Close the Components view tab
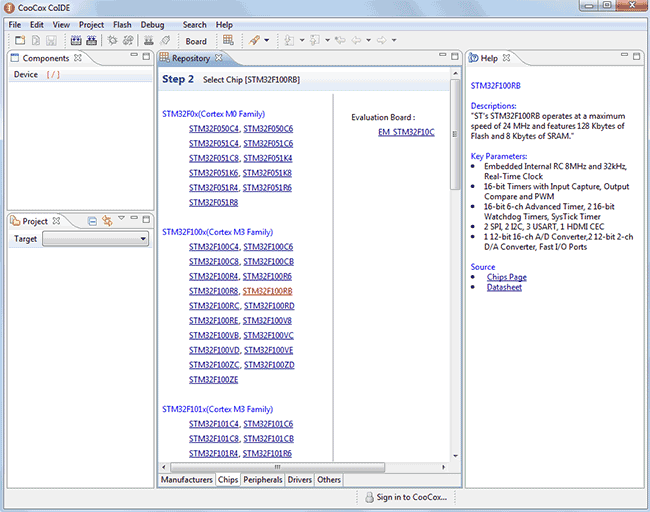Image resolution: width=650 pixels, height=512 pixels. [x=78, y=58]
